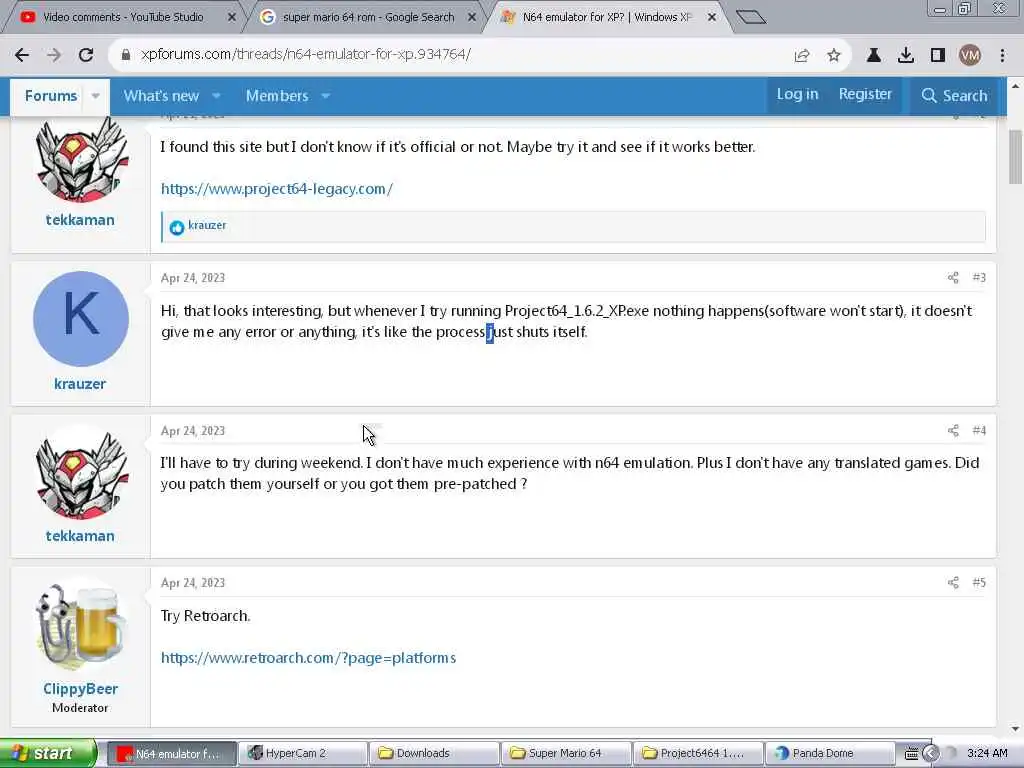
Task: Open the retroarch.com platforms link
Action: 308,658
